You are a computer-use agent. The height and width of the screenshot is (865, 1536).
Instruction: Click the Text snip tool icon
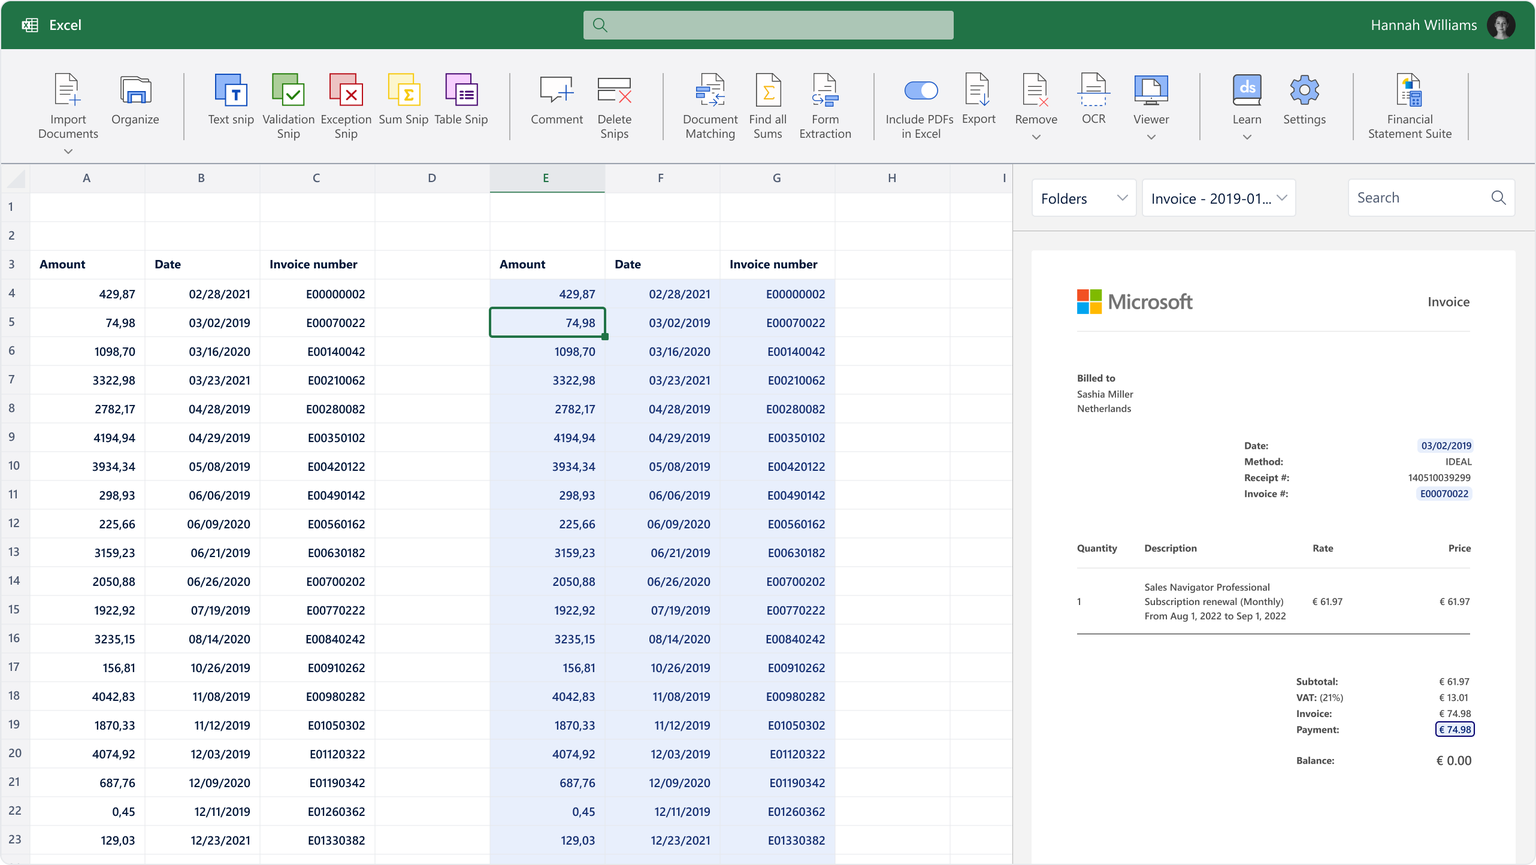pos(231,92)
